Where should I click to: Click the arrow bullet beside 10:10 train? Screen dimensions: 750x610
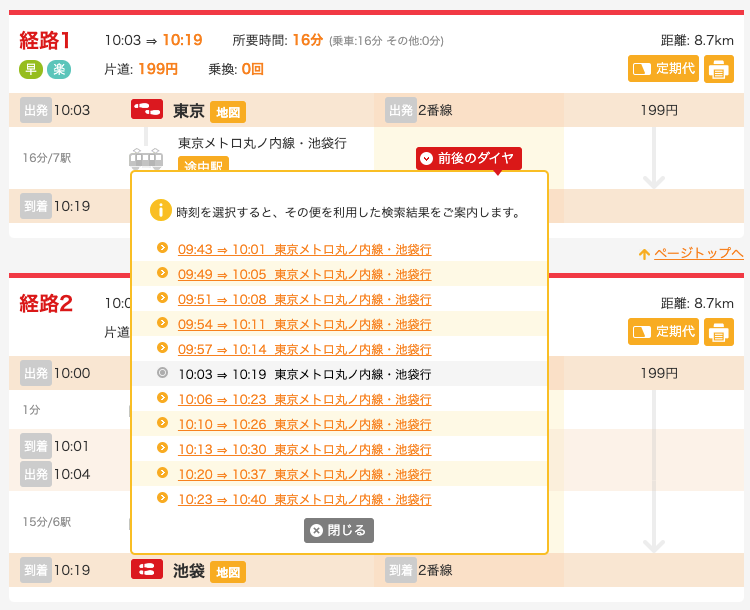pyautogui.click(x=163, y=422)
